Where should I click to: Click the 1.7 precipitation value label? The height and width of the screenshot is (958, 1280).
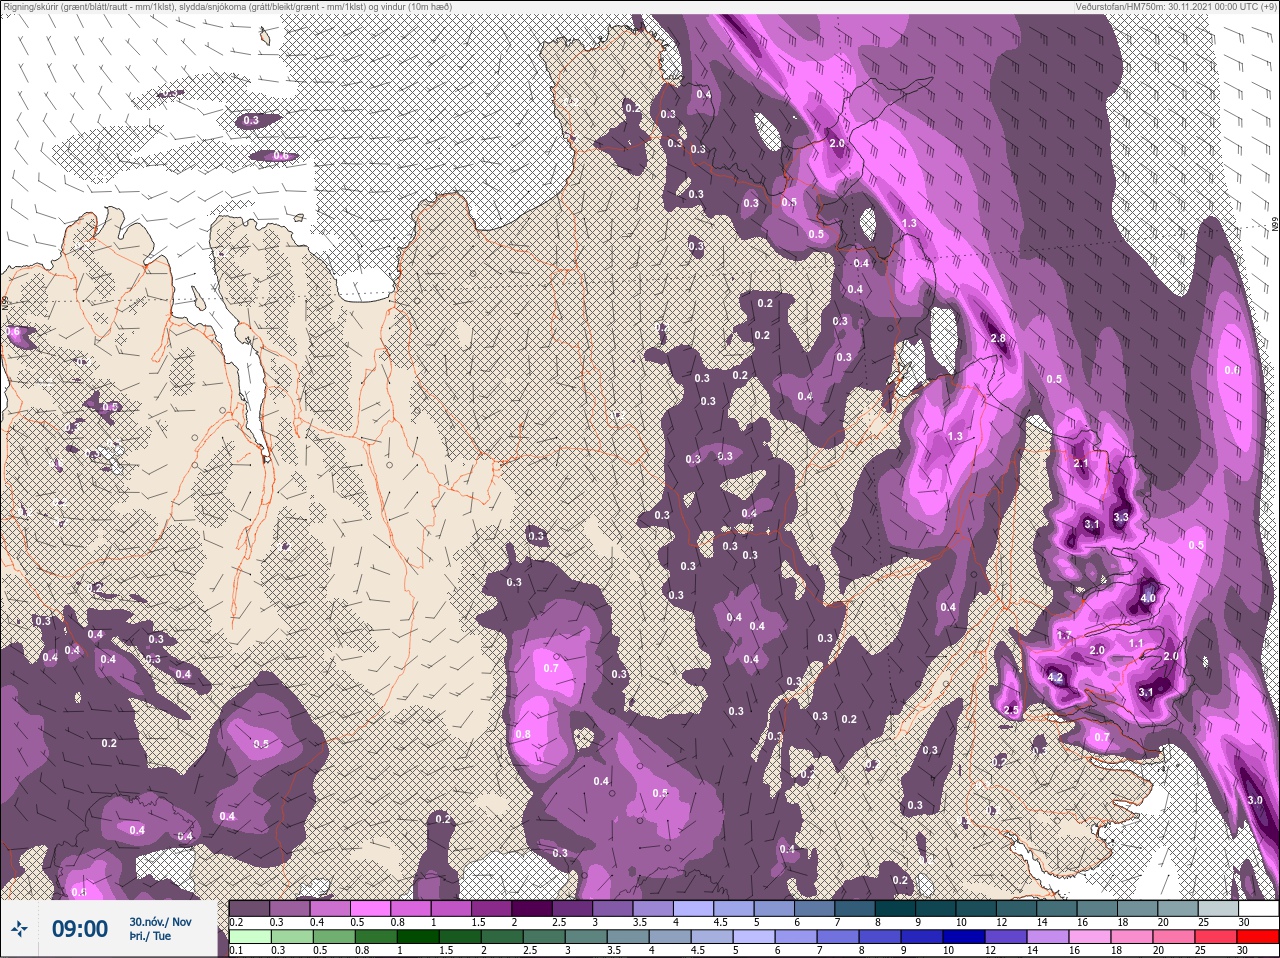[x=1064, y=636]
